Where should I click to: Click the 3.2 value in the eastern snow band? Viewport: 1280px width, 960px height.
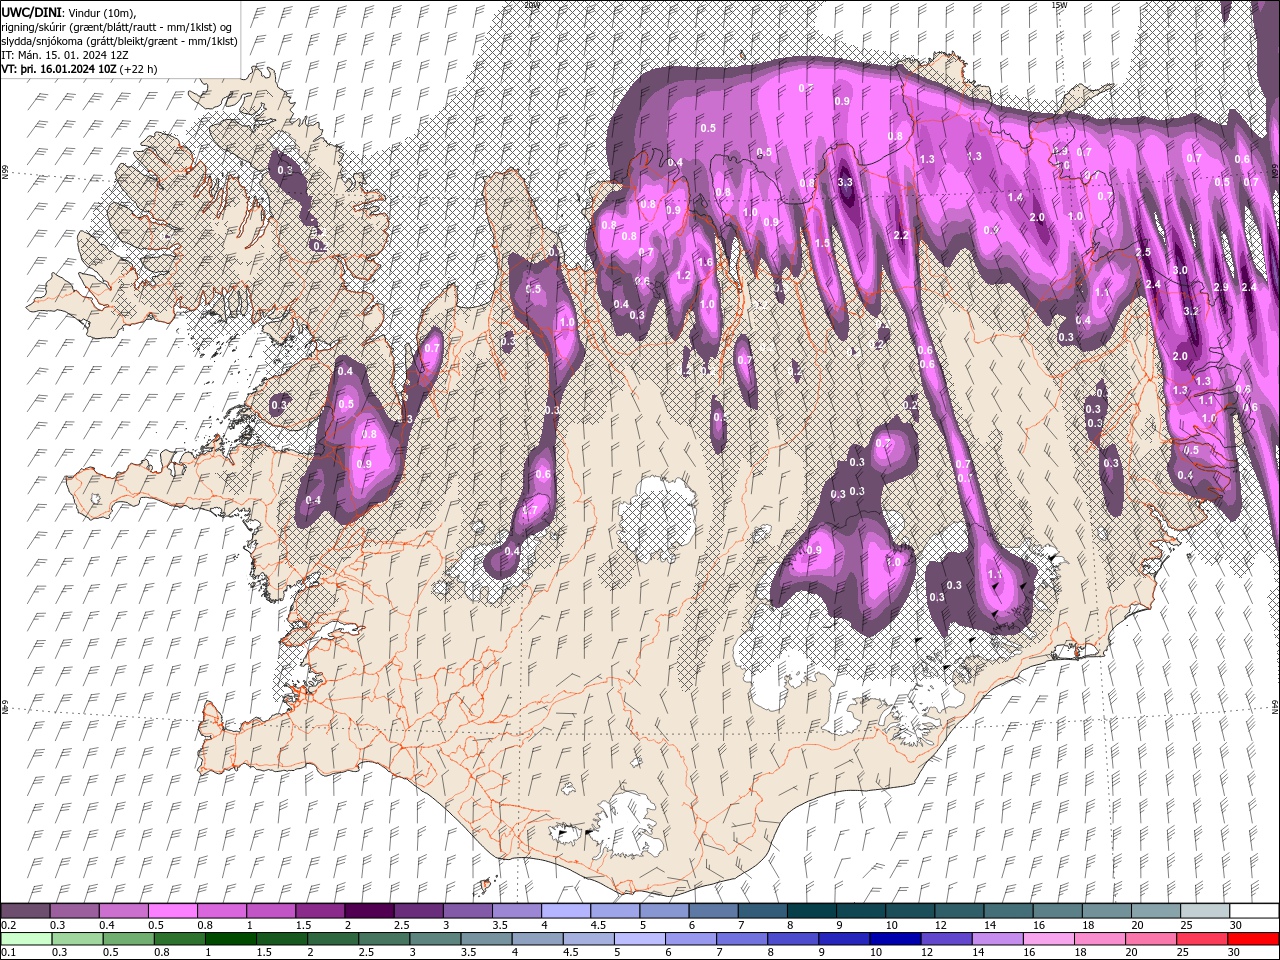pyautogui.click(x=1191, y=312)
